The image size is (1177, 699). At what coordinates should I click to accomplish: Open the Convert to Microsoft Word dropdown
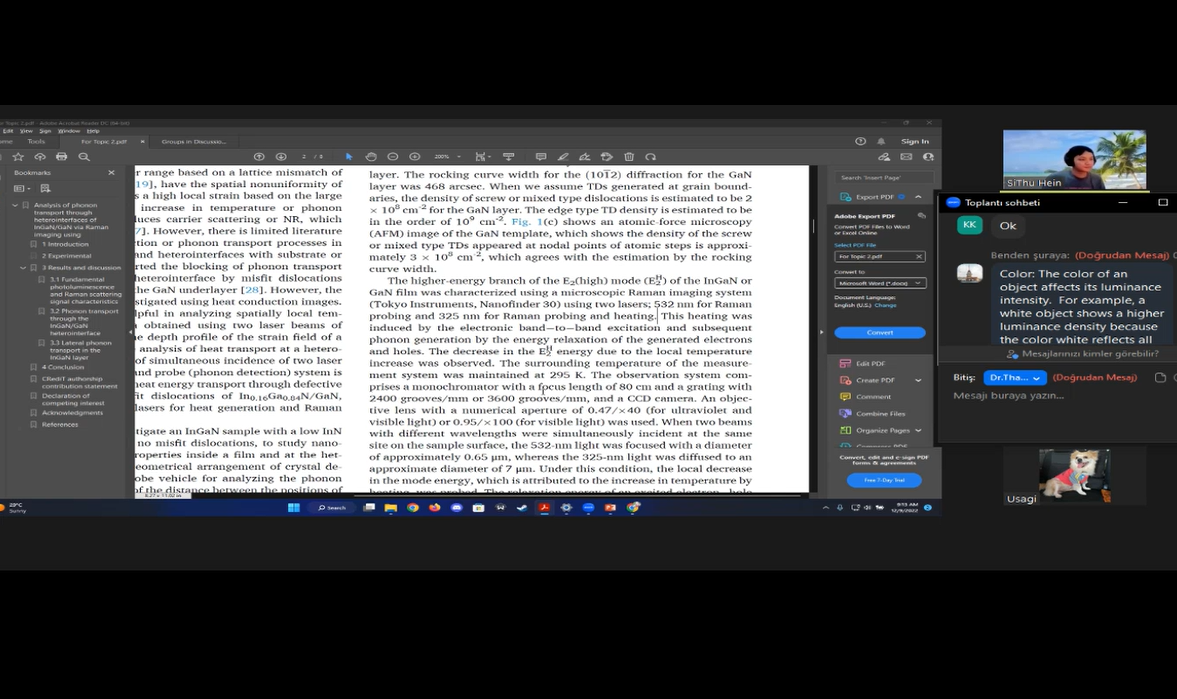pos(880,283)
